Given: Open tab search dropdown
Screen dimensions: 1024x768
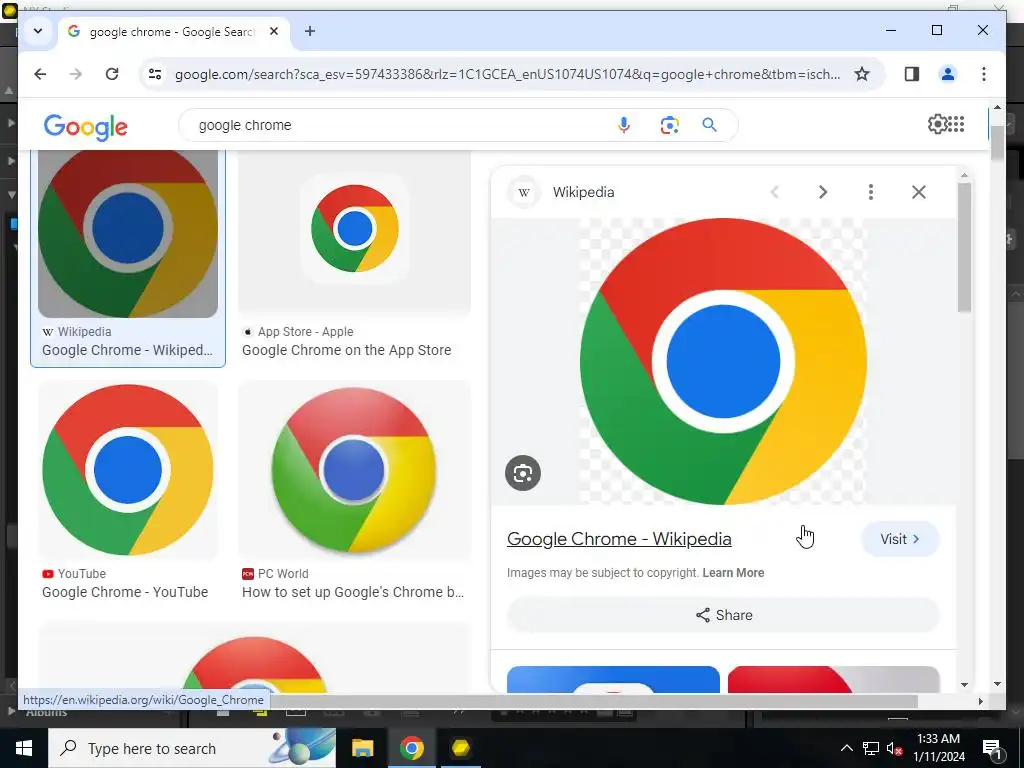Looking at the screenshot, I should coord(38,31).
